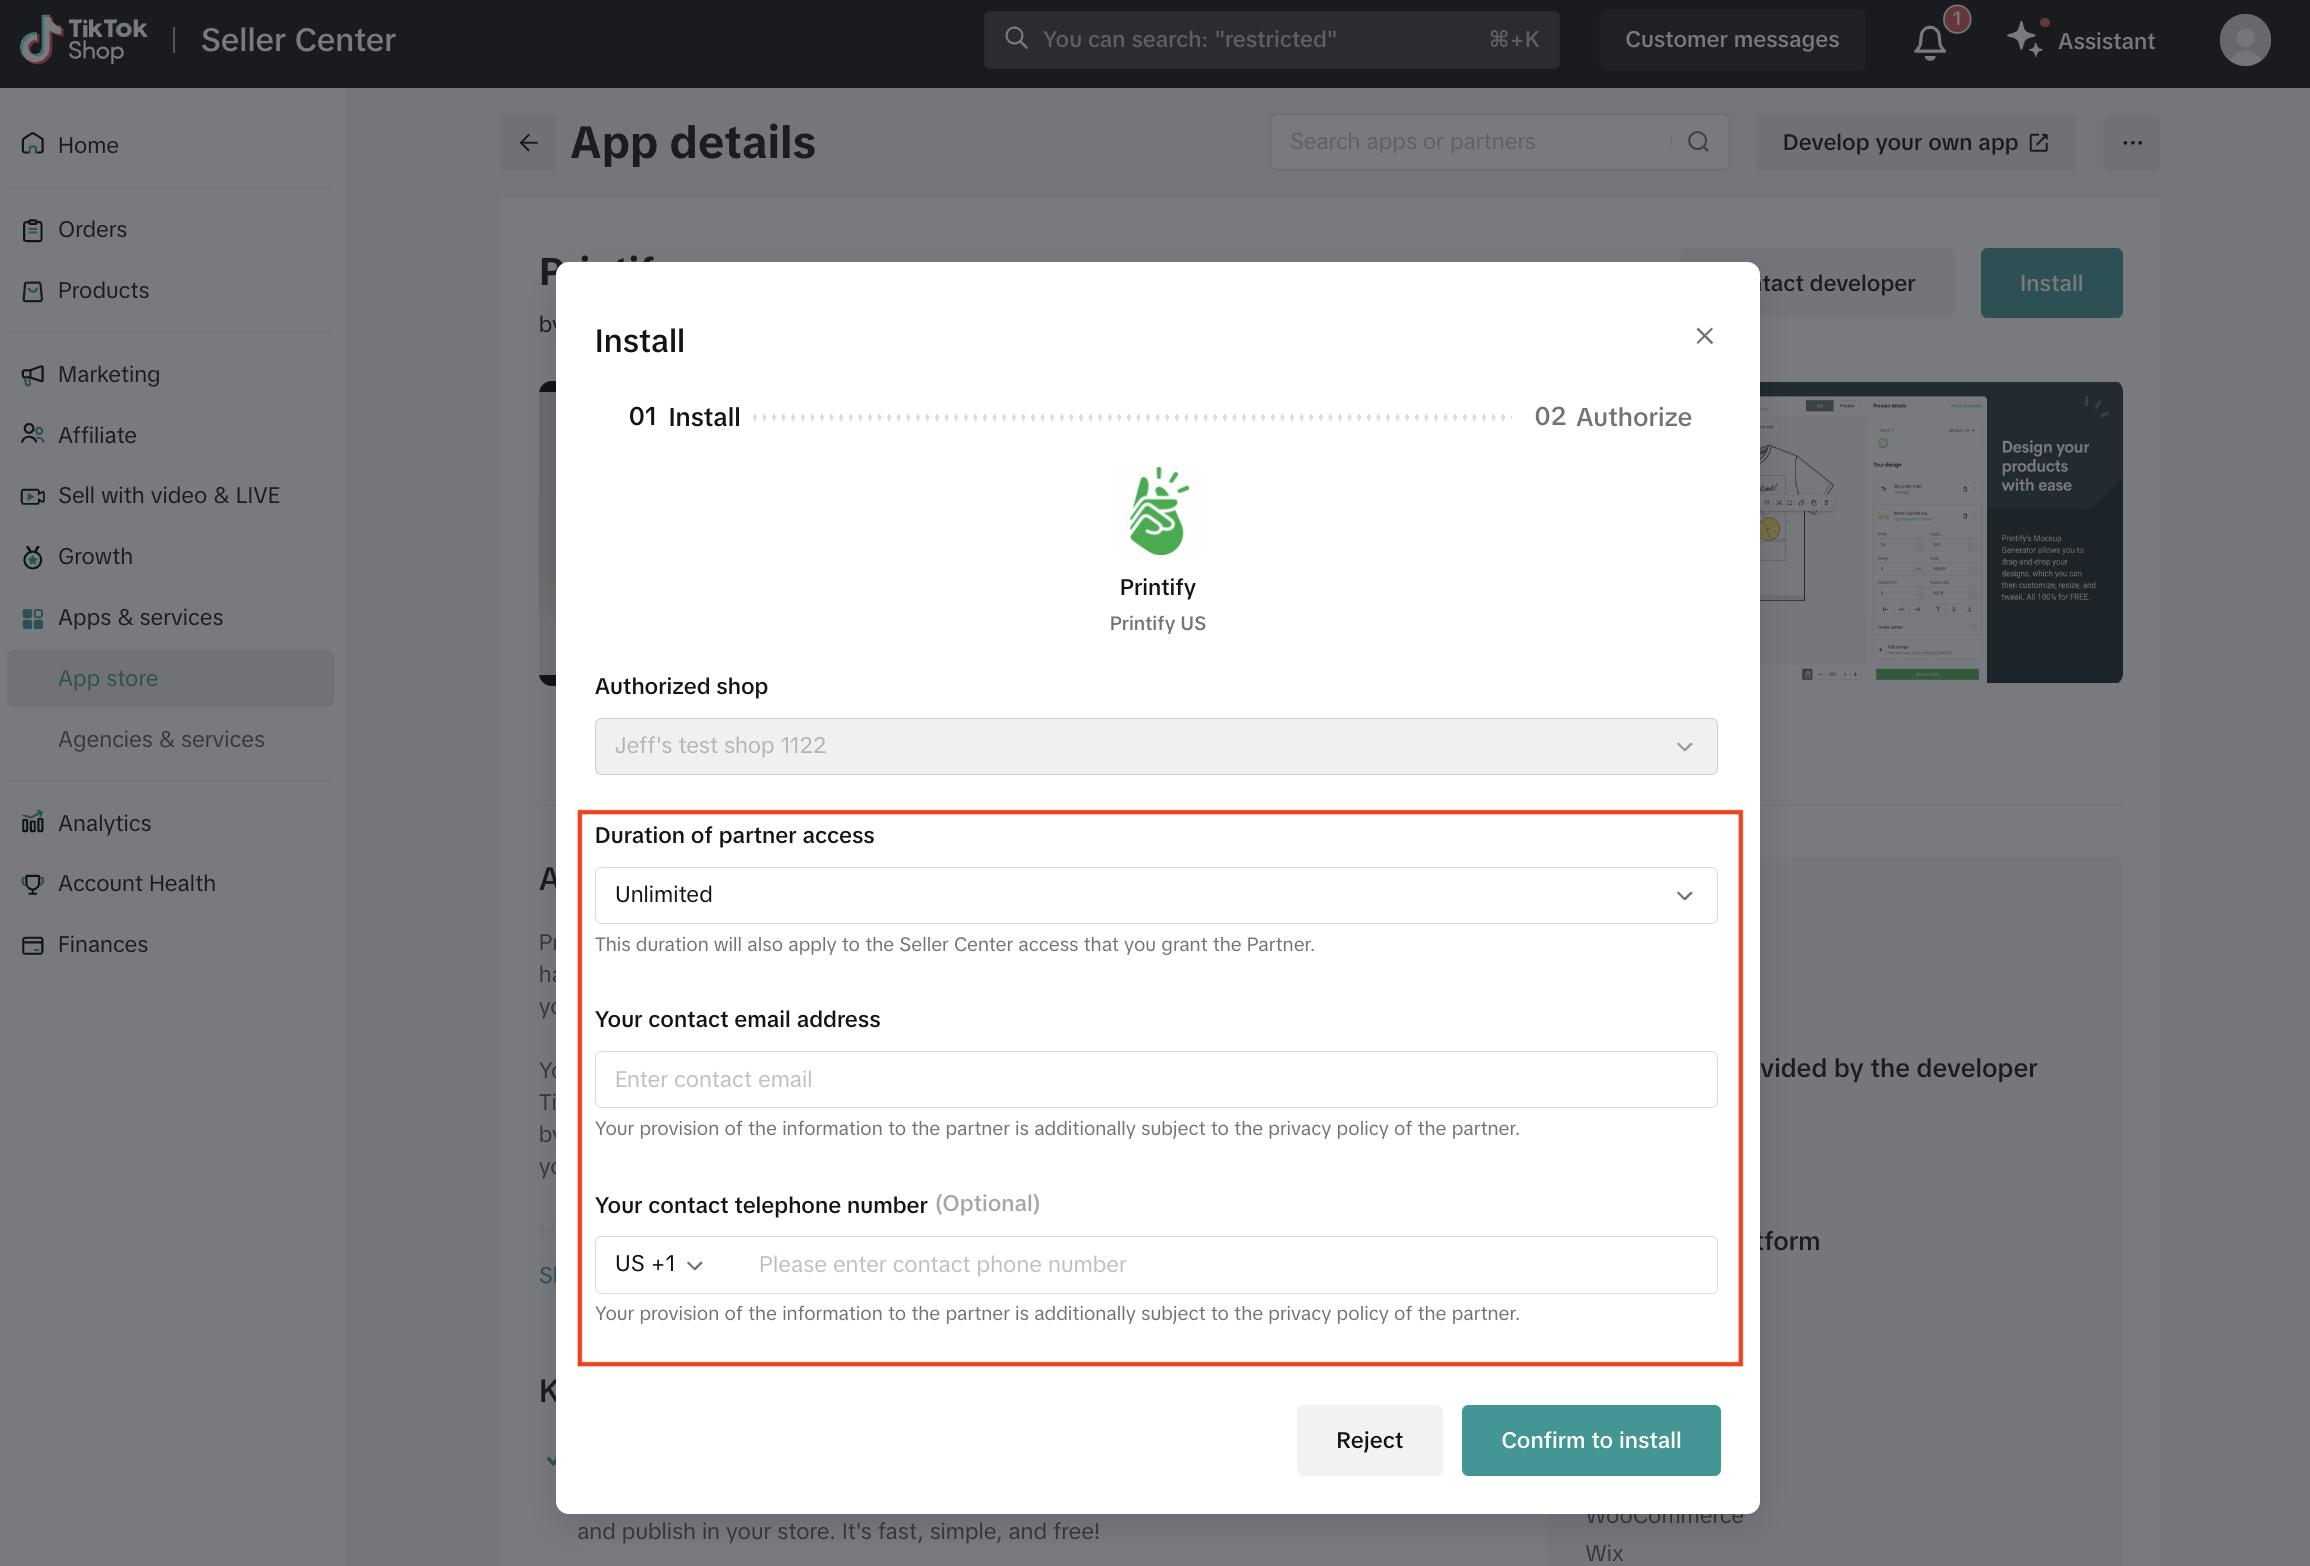Click the TikTok Shop logo
The width and height of the screenshot is (2310, 1566).
point(84,40)
